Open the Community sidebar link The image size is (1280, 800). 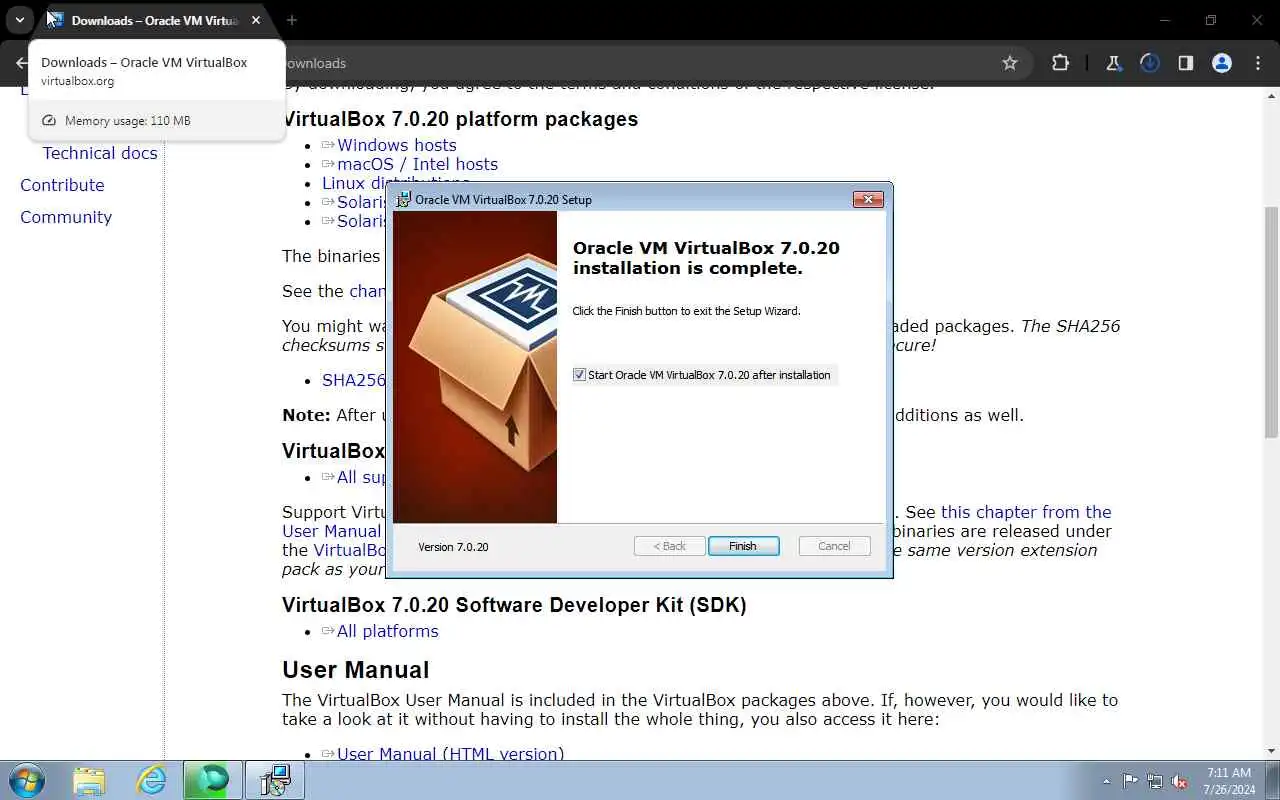point(66,217)
